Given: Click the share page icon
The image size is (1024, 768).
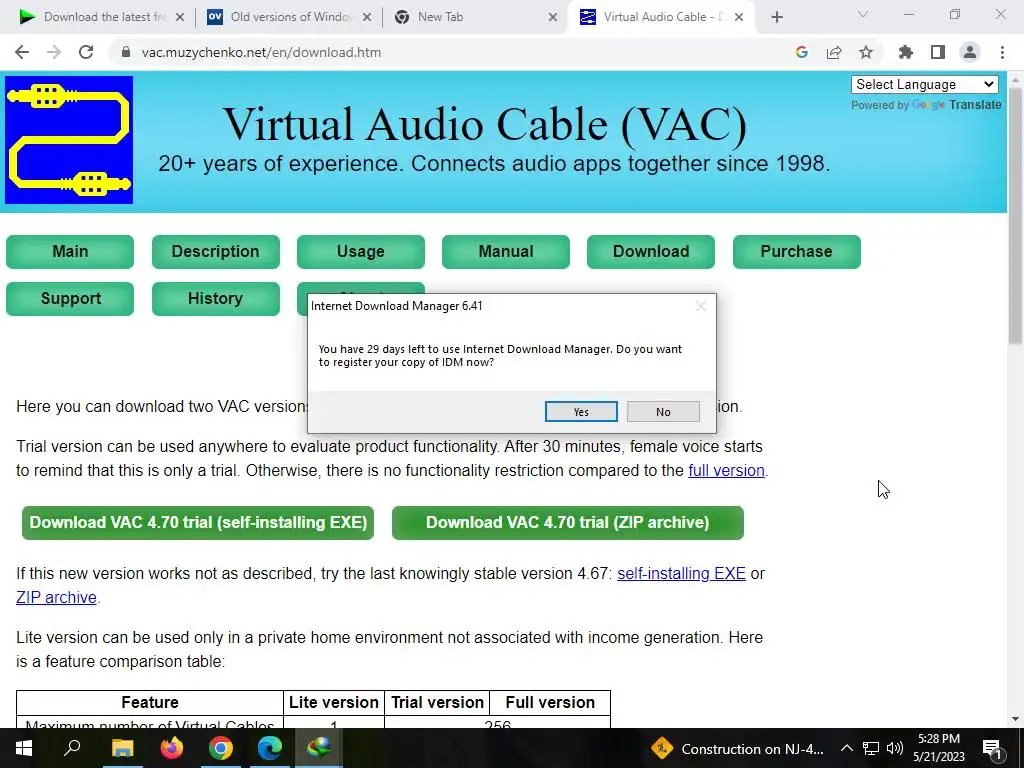Looking at the screenshot, I should [x=834, y=52].
